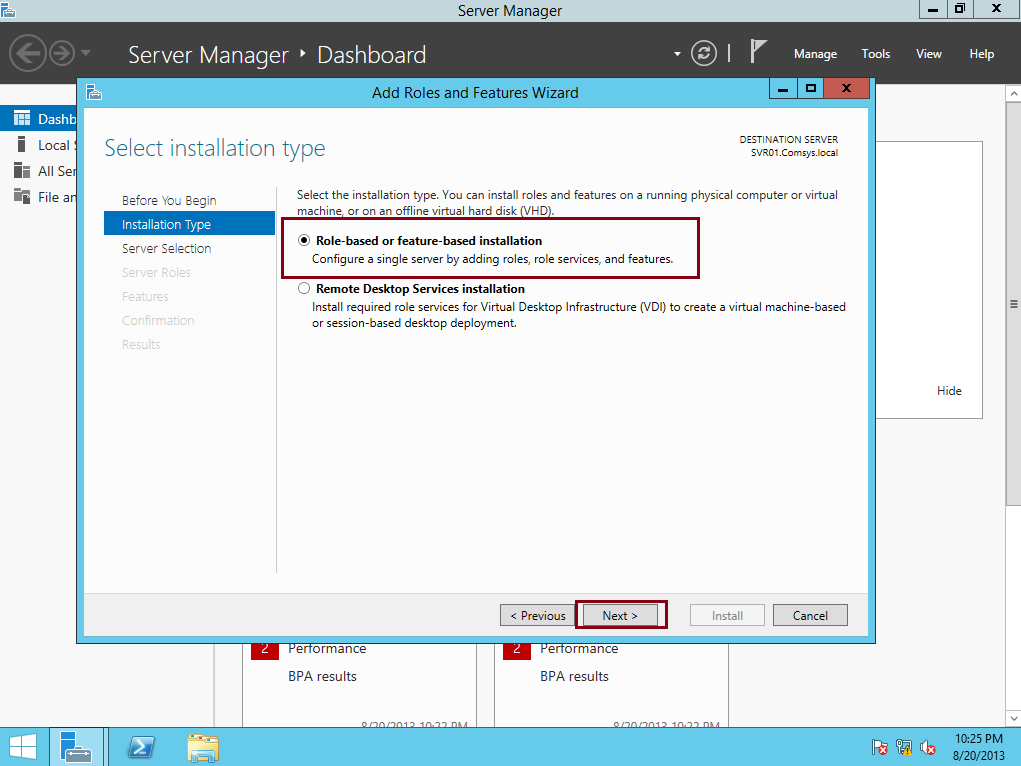Click the Server Manager taskbar icon
The width and height of the screenshot is (1021, 766).
tap(75, 747)
